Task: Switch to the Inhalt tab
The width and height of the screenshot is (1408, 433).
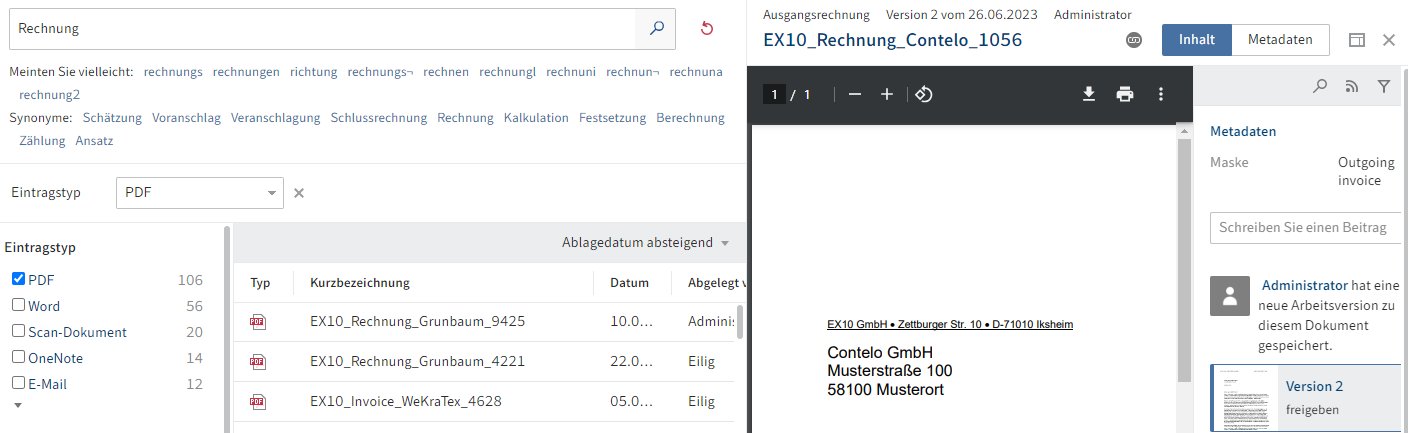Action: tap(1196, 40)
